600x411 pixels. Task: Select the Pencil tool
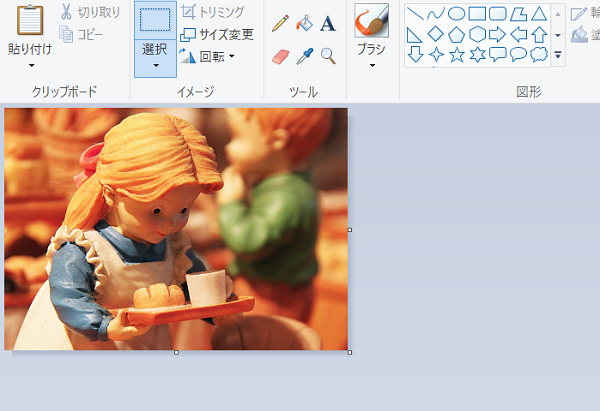tap(280, 23)
